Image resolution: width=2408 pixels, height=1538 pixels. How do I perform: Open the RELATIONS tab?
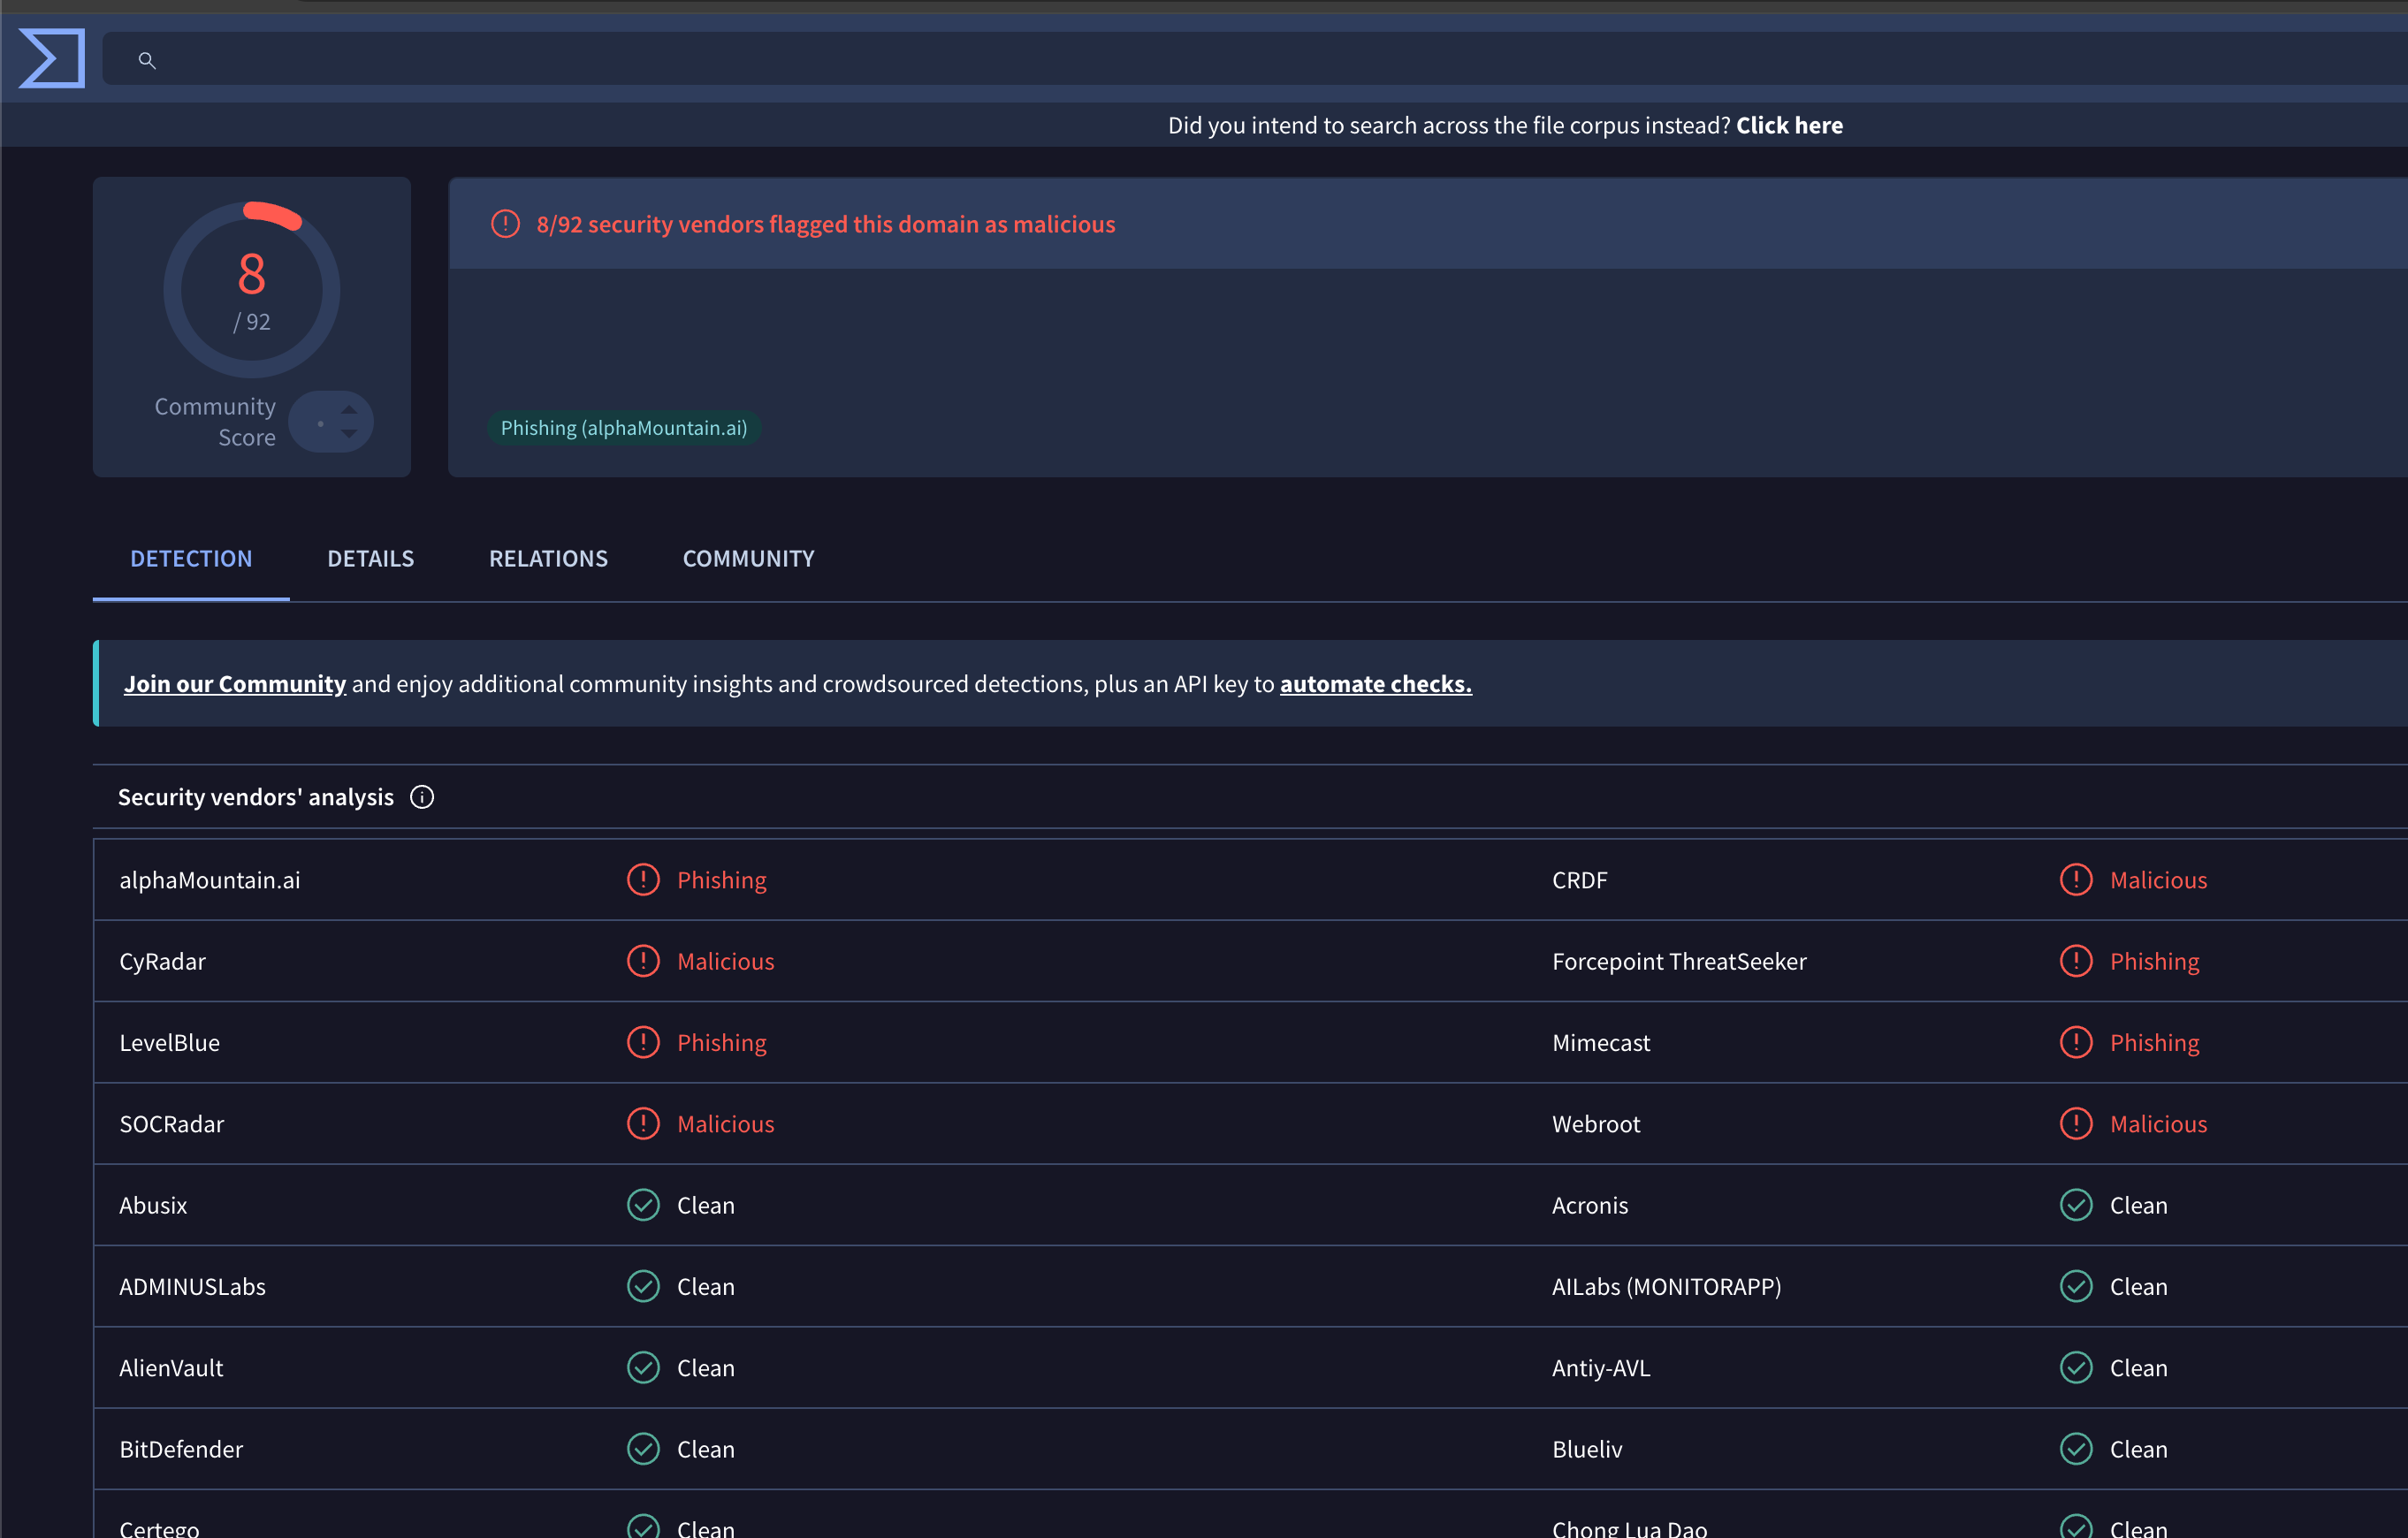pos(548,558)
